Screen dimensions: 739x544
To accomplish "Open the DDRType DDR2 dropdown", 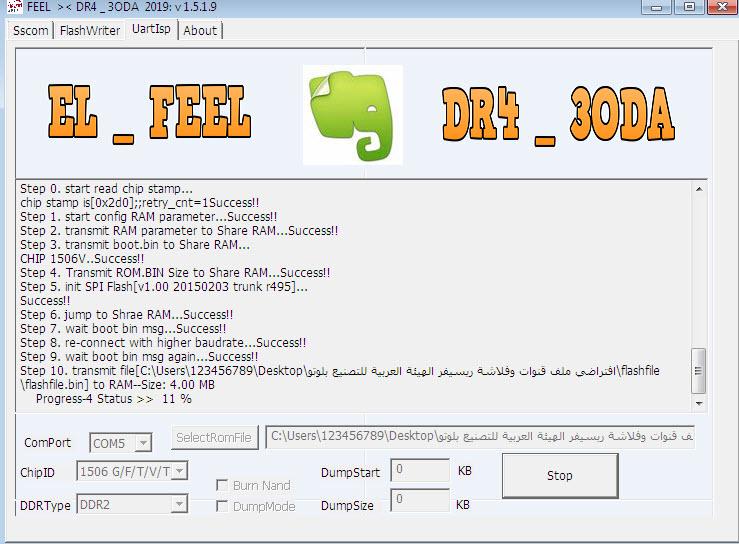I will [179, 504].
